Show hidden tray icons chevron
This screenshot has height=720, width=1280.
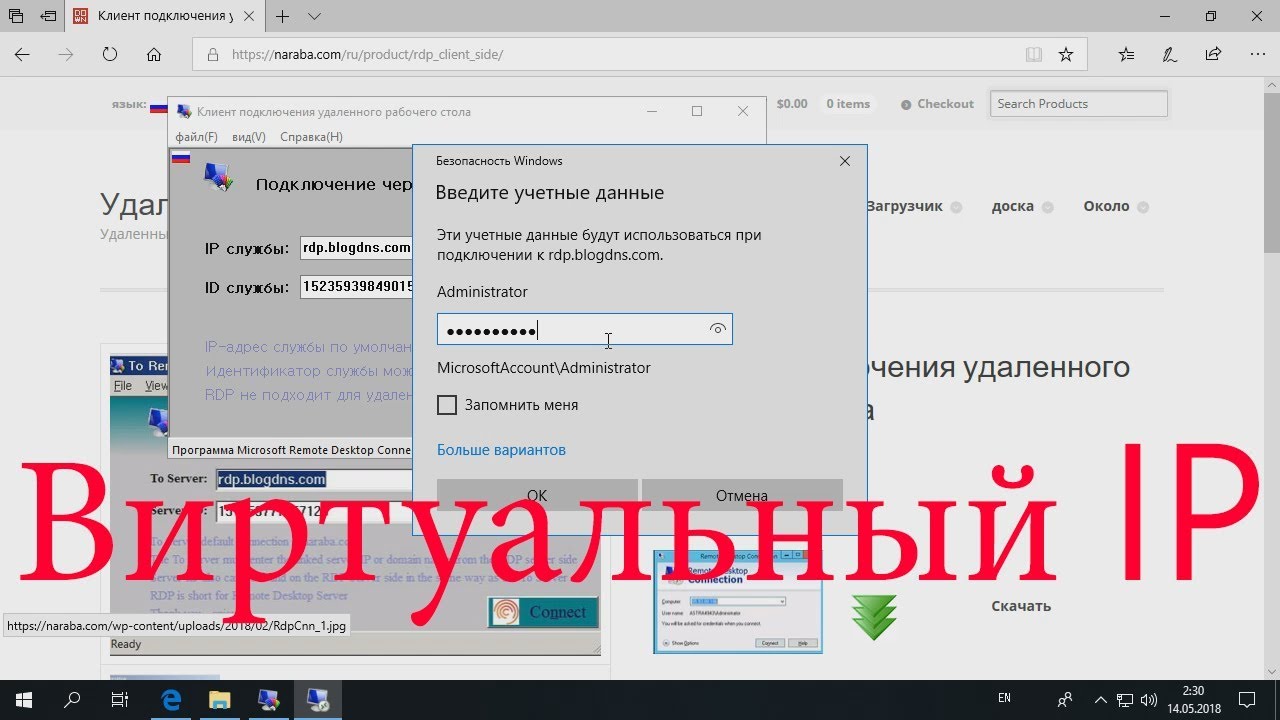1101,699
